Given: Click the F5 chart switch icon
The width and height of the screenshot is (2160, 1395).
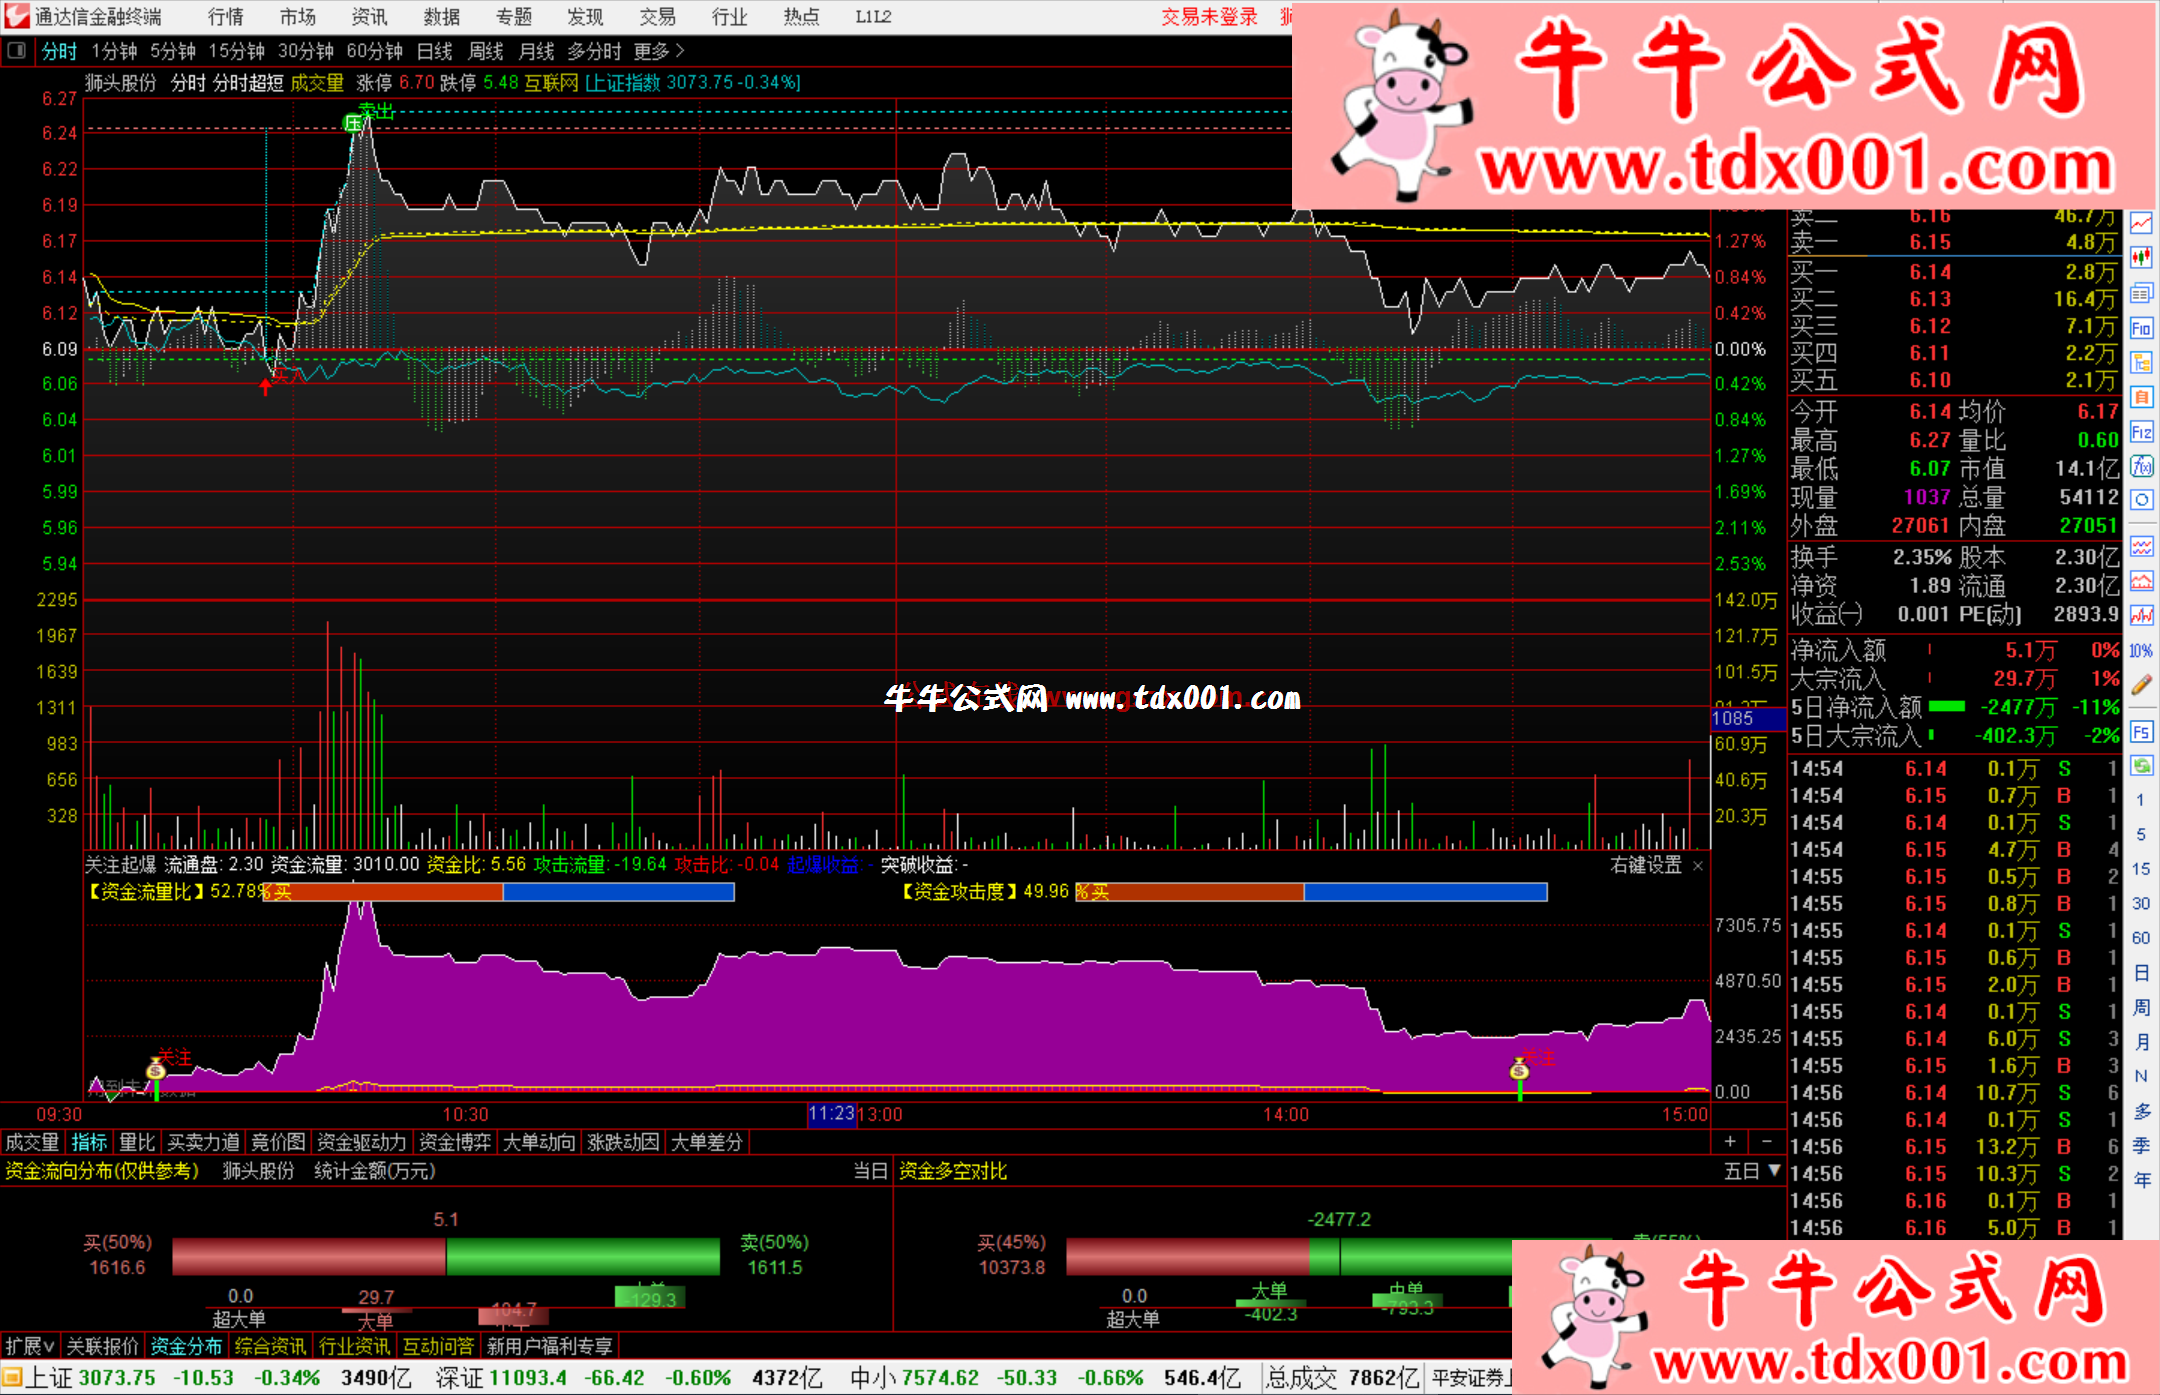Looking at the screenshot, I should 2141,732.
